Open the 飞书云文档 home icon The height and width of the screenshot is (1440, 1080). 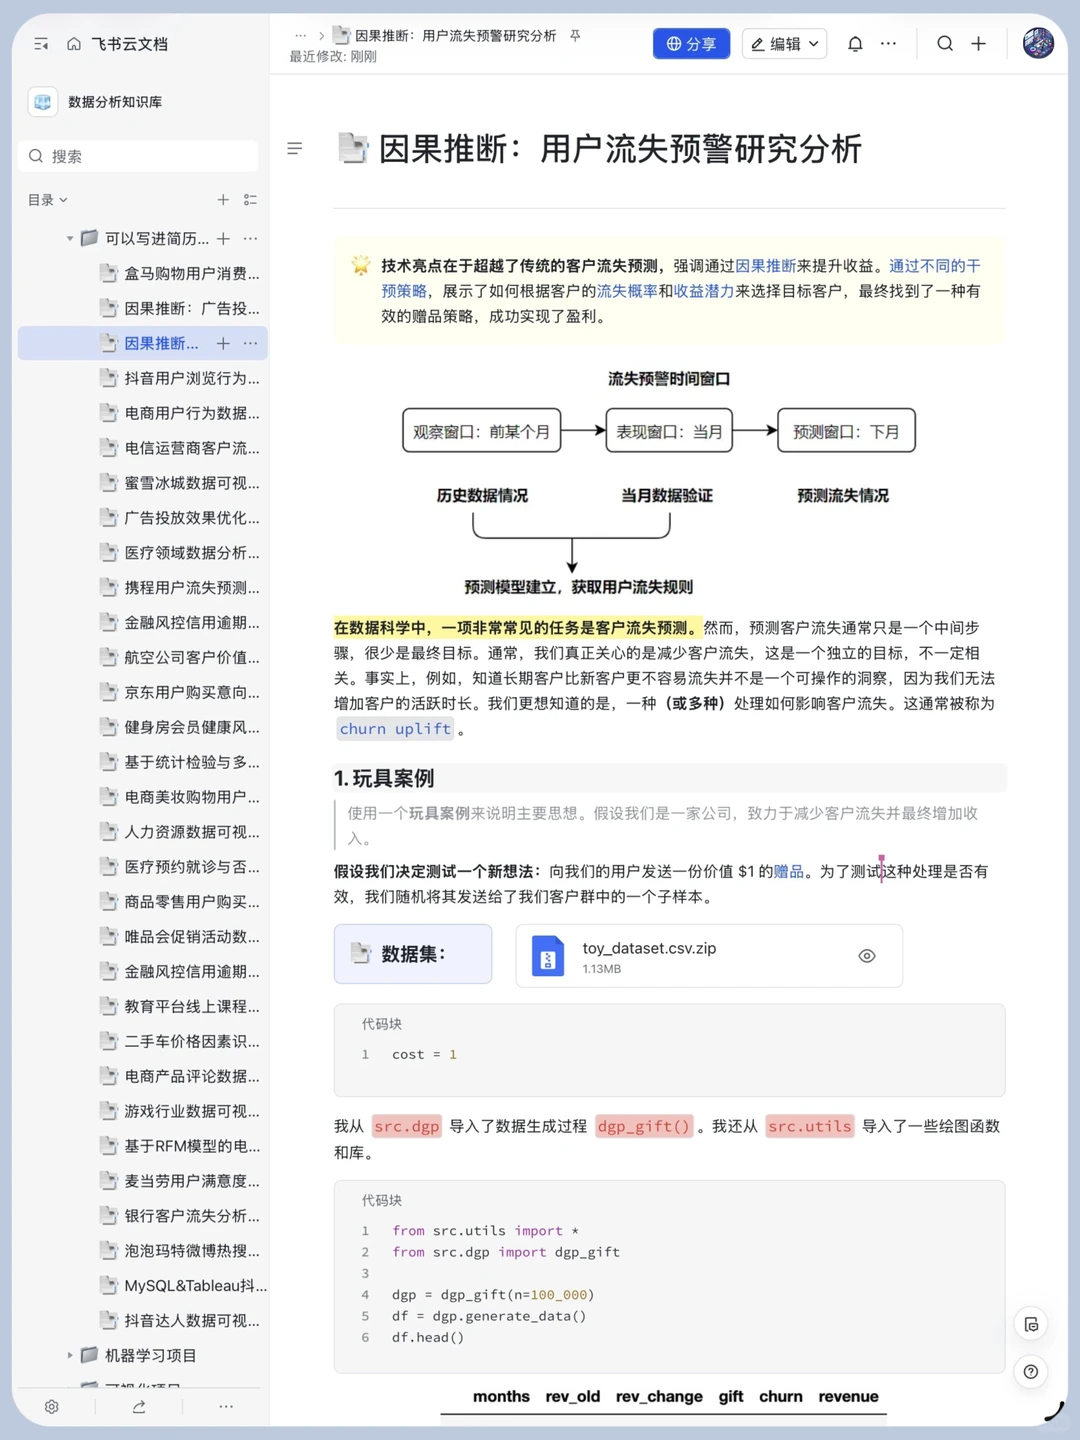[74, 44]
